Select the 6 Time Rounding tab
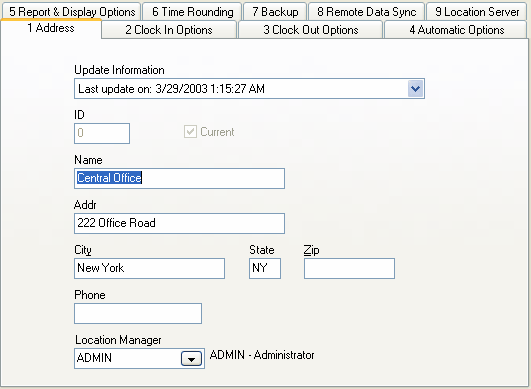The width and height of the screenshot is (531, 389). pyautogui.click(x=192, y=12)
